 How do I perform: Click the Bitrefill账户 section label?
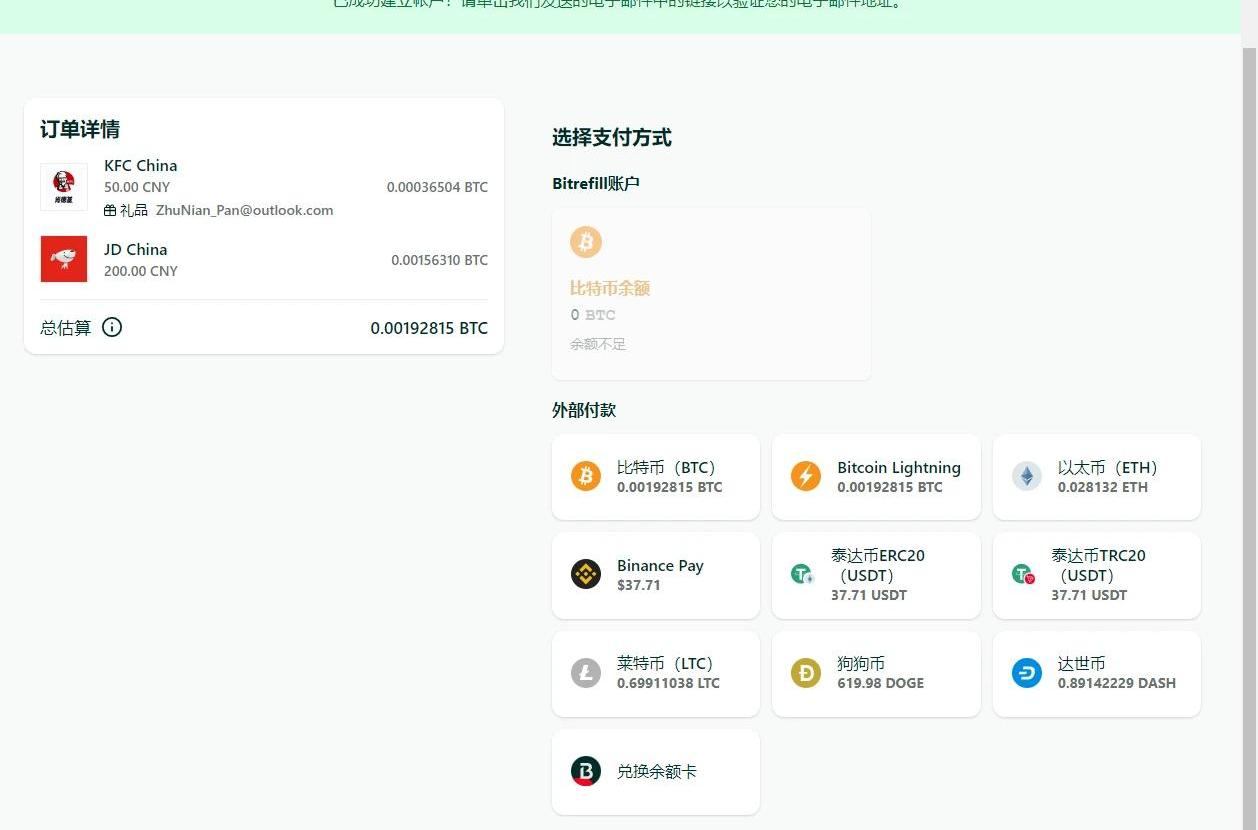596,184
